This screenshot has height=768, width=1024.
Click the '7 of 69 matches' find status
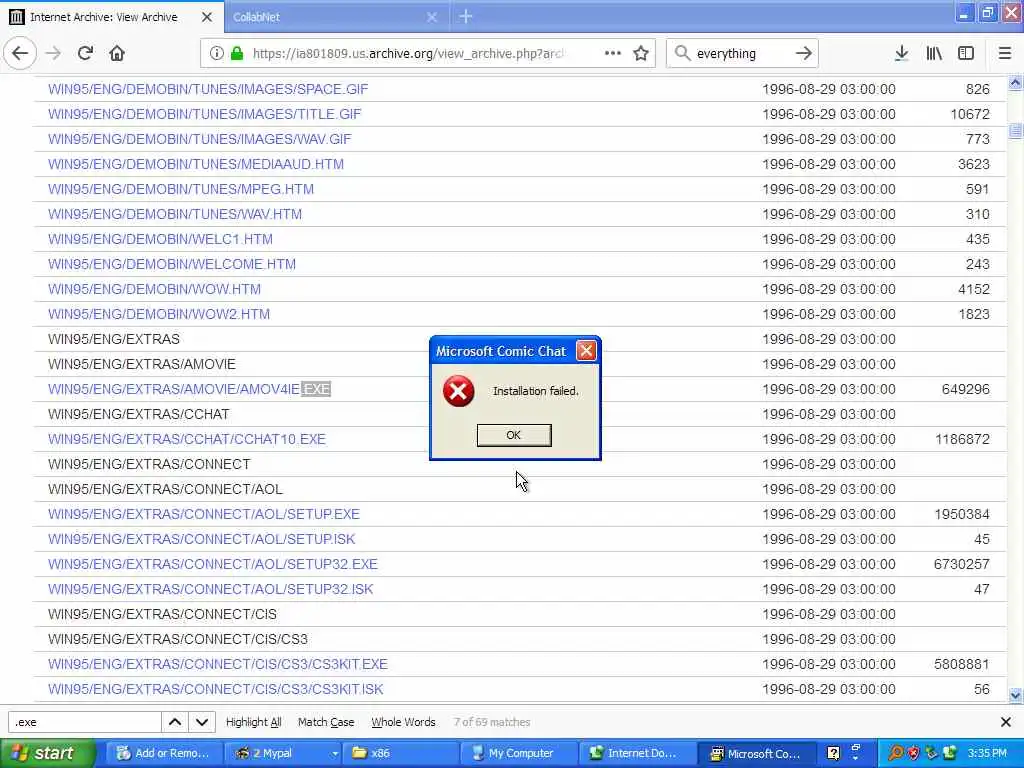(492, 722)
